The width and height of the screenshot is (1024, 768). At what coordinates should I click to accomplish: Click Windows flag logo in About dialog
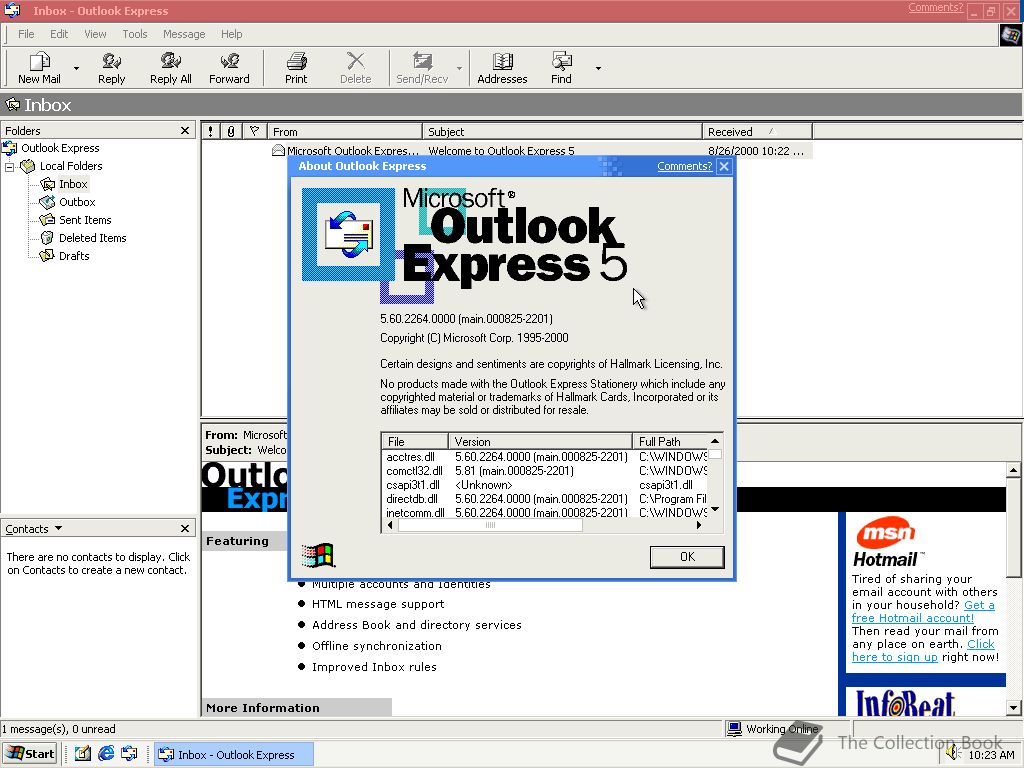(x=319, y=556)
